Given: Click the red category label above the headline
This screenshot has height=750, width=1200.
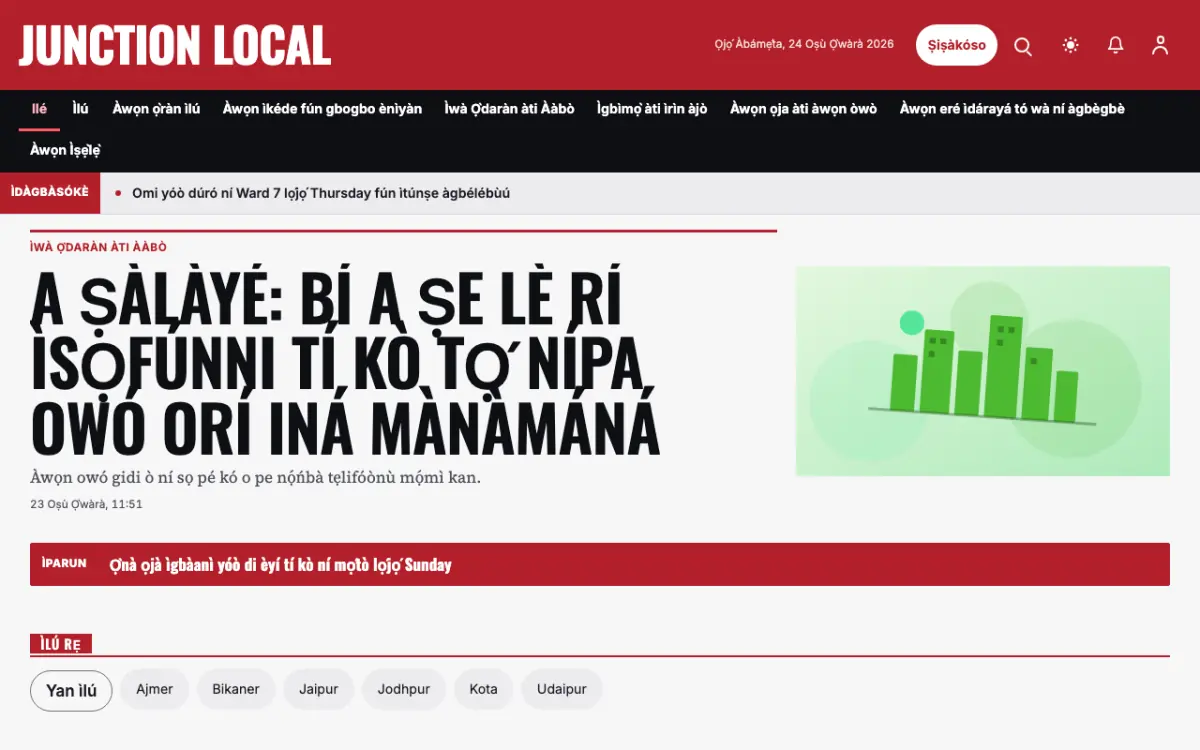Looking at the screenshot, I should click(98, 247).
